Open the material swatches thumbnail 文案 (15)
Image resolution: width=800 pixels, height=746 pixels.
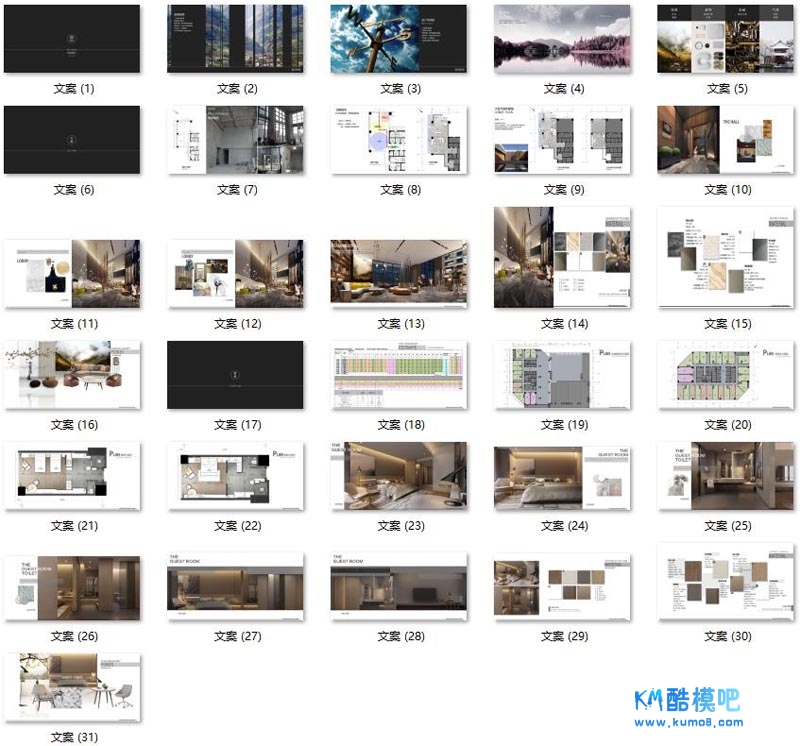[x=726, y=259]
